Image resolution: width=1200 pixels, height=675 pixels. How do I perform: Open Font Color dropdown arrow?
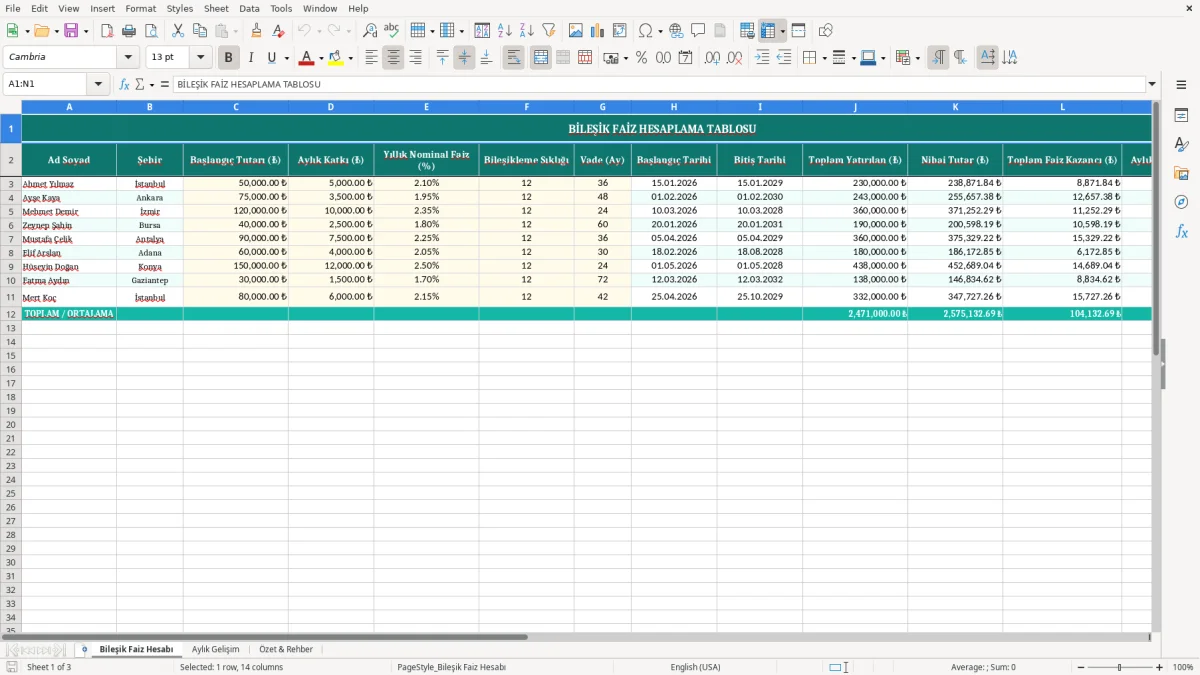[x=321, y=58]
